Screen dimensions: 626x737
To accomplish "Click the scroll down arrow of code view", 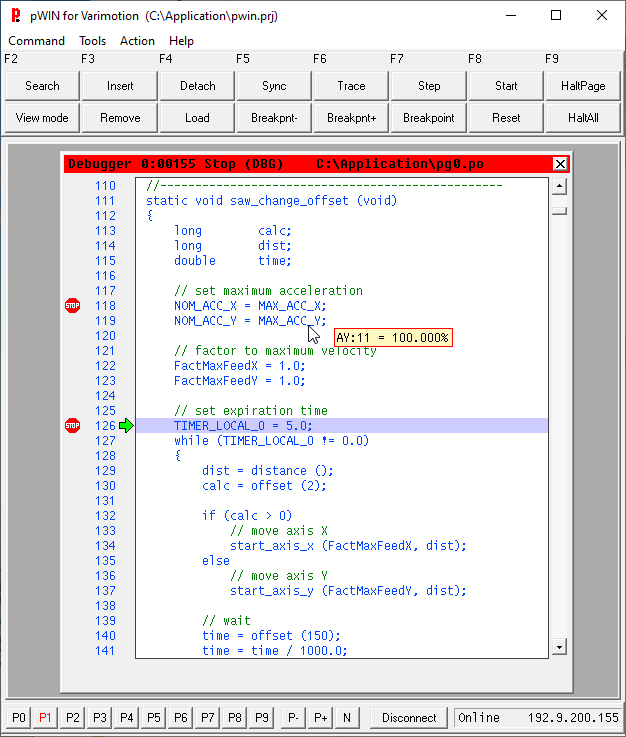I will pos(559,647).
